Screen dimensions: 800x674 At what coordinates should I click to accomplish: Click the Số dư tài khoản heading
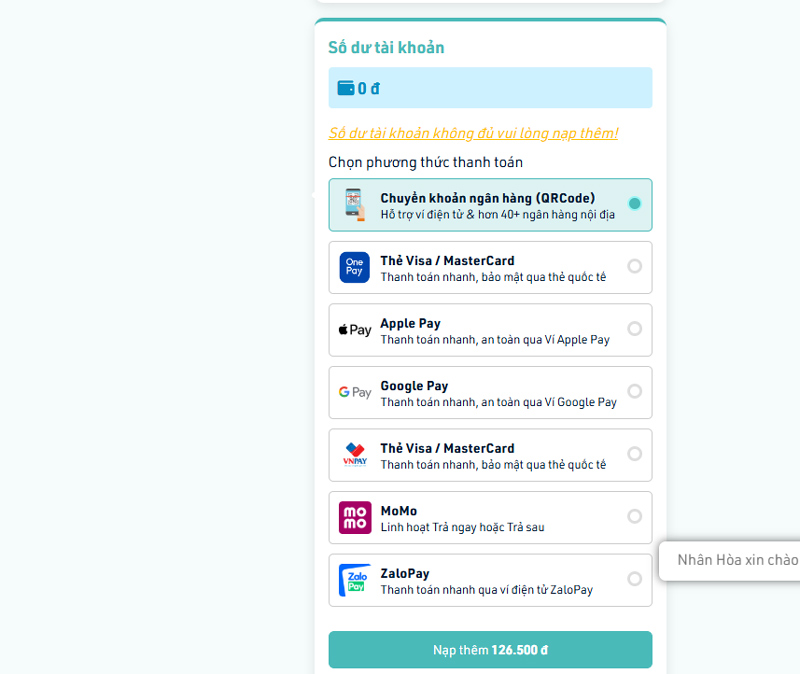(x=386, y=47)
